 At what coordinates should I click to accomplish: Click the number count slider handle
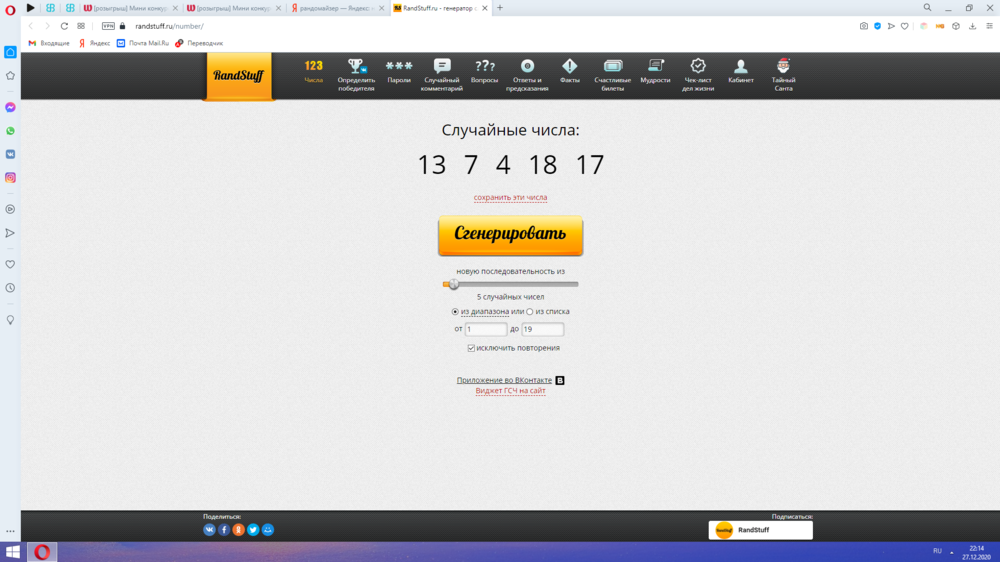point(453,284)
